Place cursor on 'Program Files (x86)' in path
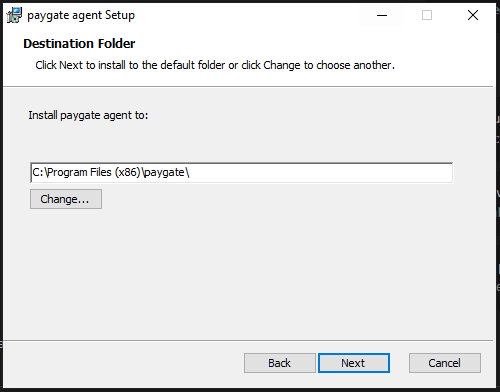Screen dimensions: 500x392 point(94,173)
